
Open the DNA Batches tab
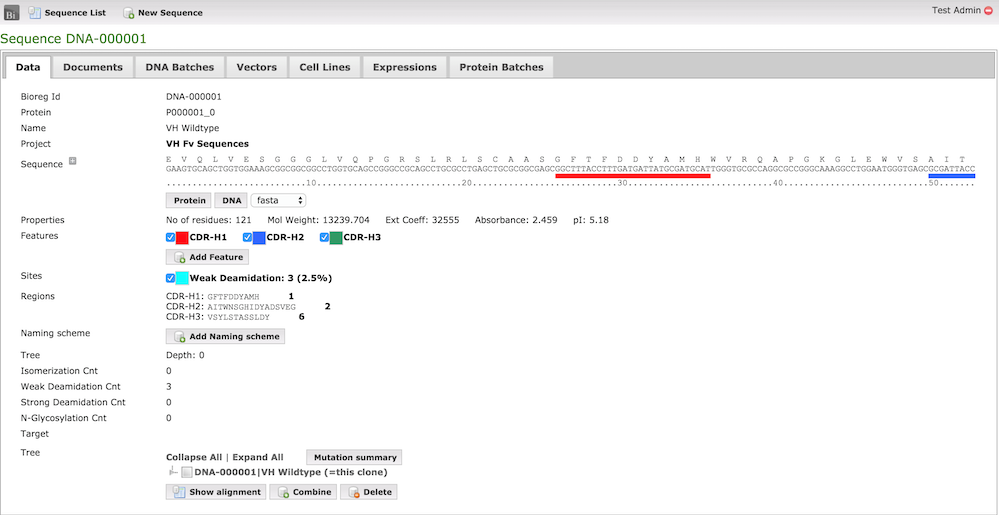pyautogui.click(x=180, y=67)
